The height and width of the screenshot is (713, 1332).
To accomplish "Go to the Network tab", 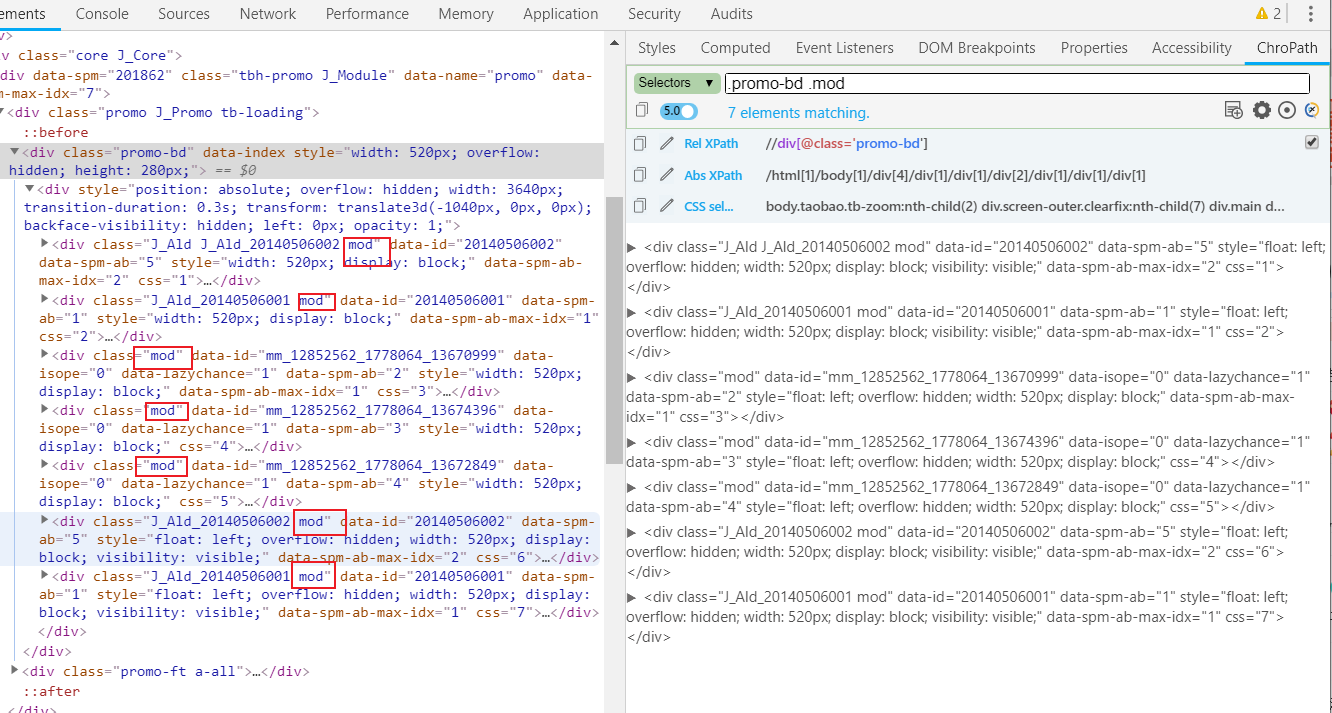I will [x=268, y=14].
